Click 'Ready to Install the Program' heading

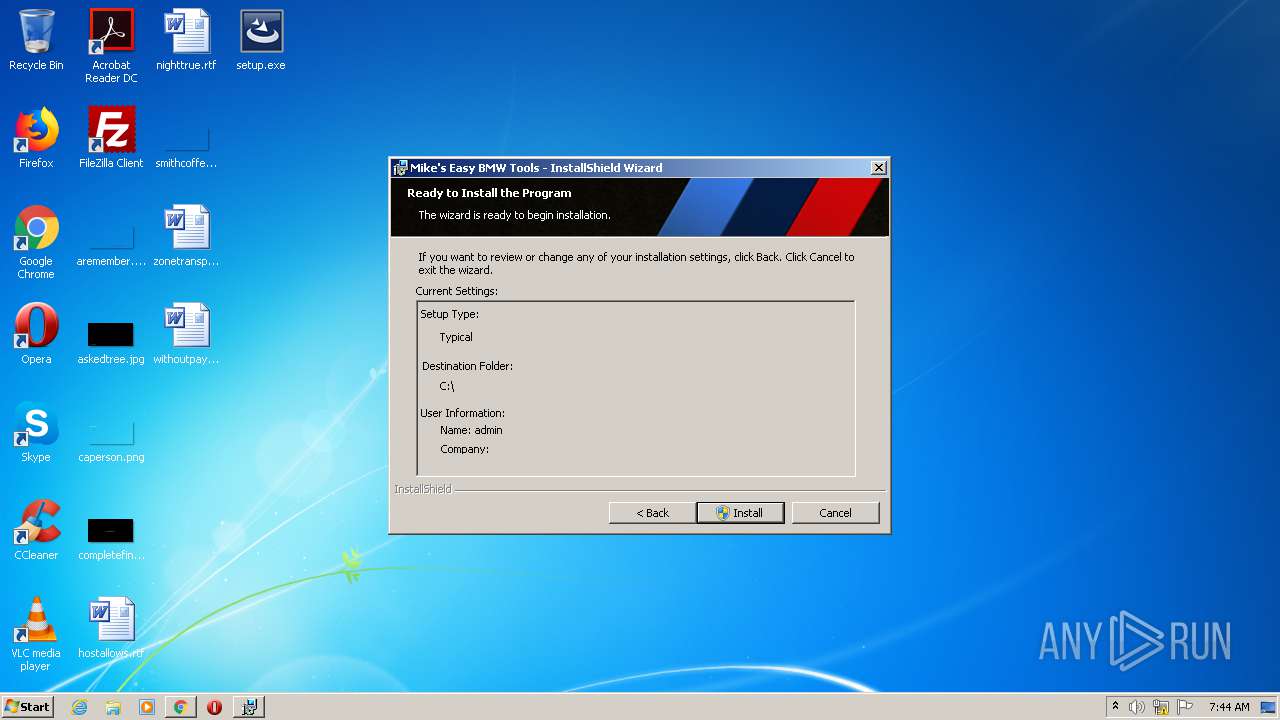[x=489, y=193]
